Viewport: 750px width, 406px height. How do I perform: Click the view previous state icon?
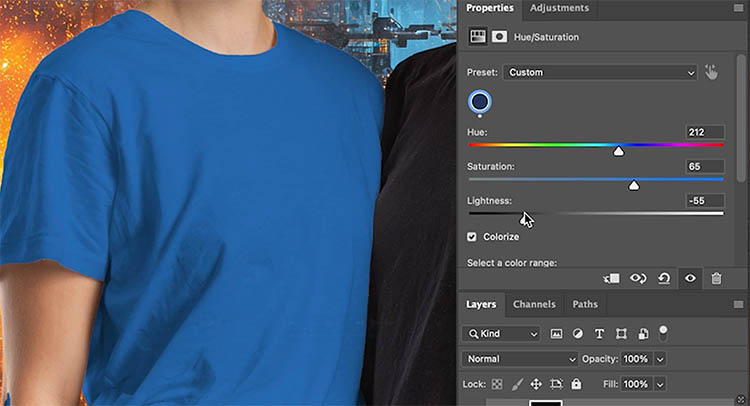(x=638, y=278)
